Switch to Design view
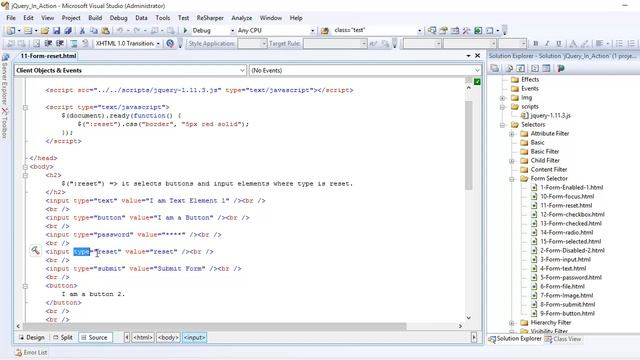Viewport: 640px width, 360px height. [31, 338]
